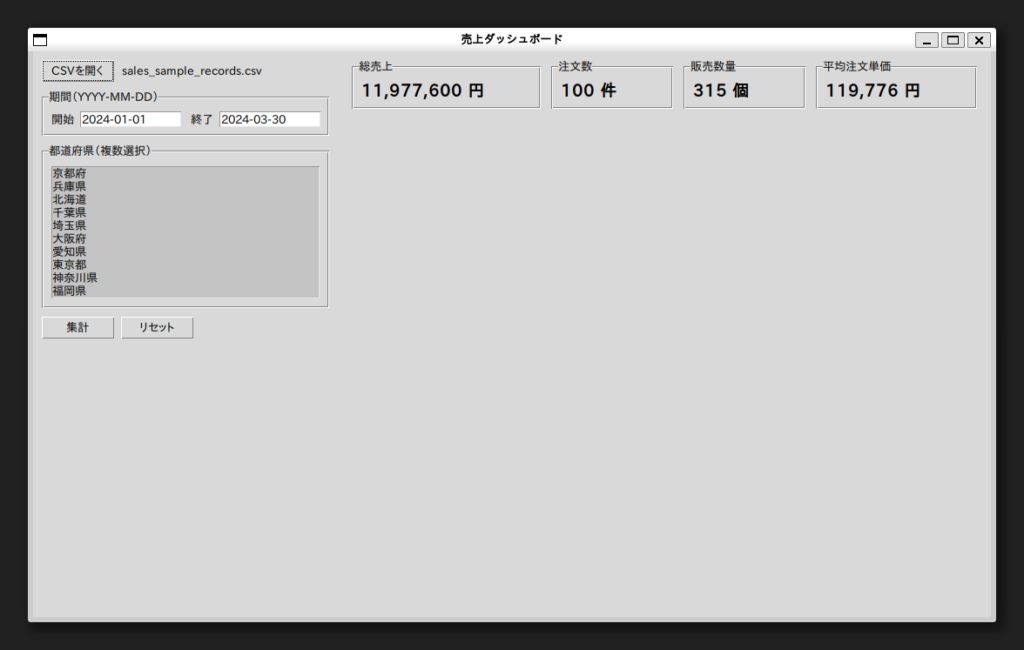This screenshot has height=650, width=1024.
Task: Click the 終了 date input field
Action: click(269, 119)
